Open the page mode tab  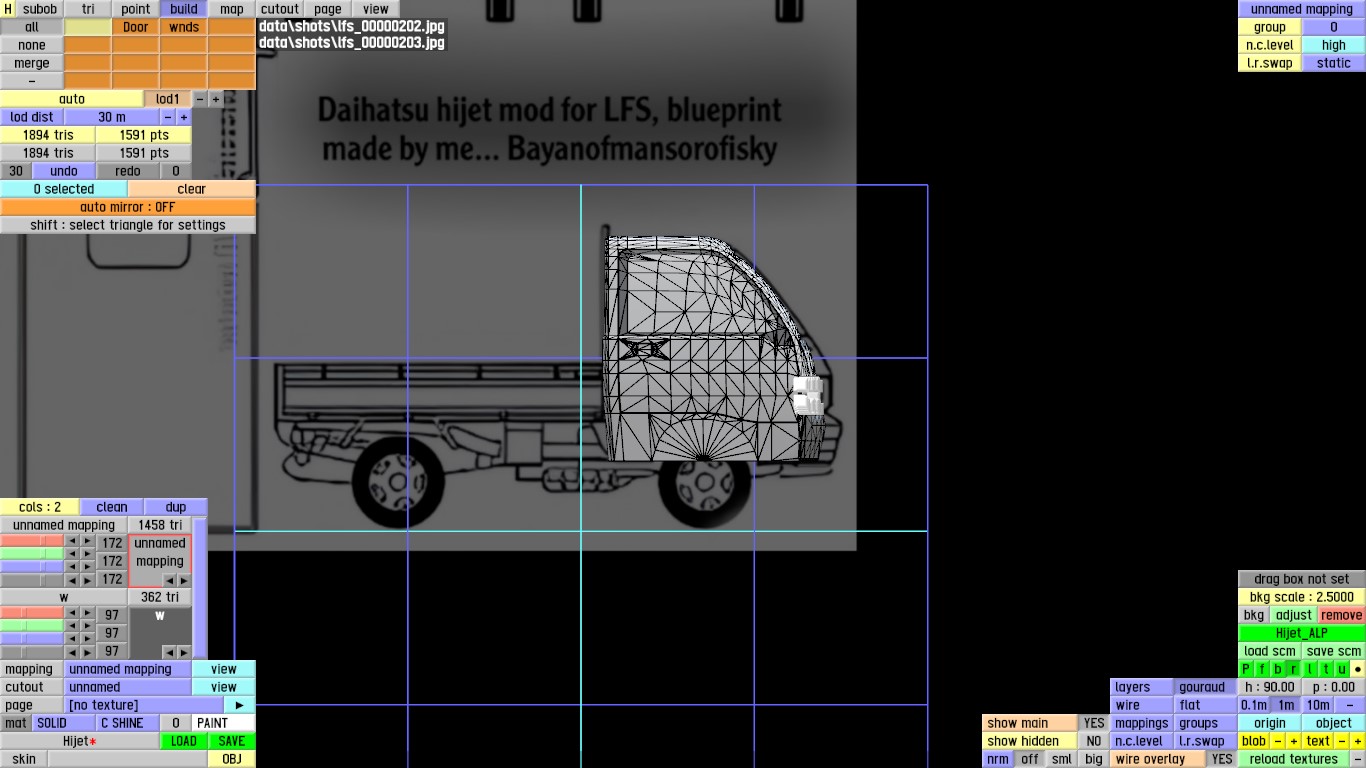coord(328,9)
